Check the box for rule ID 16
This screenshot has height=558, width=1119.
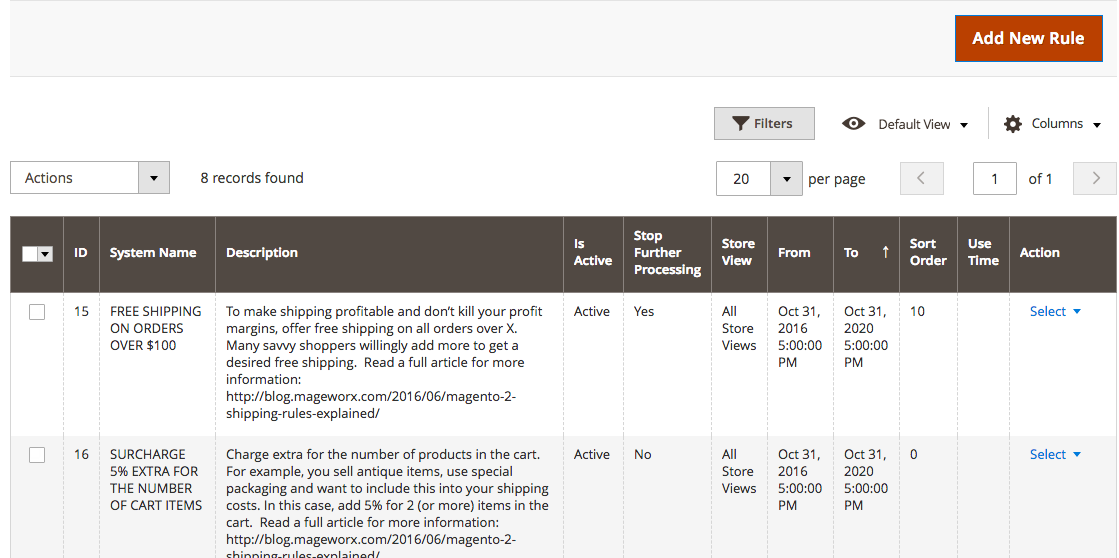point(36,455)
